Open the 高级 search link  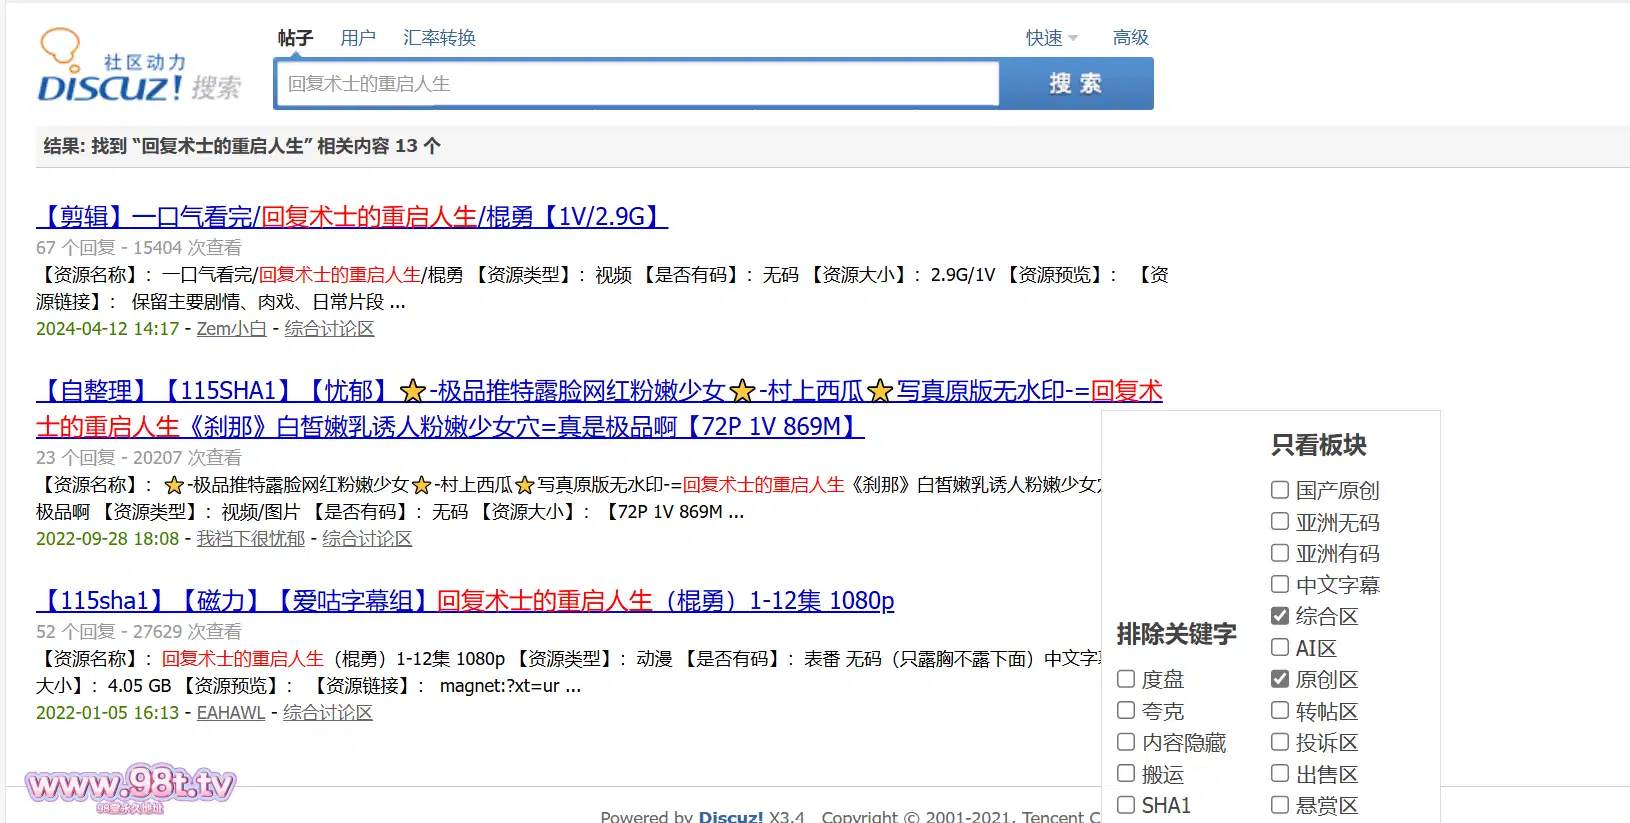(1131, 38)
